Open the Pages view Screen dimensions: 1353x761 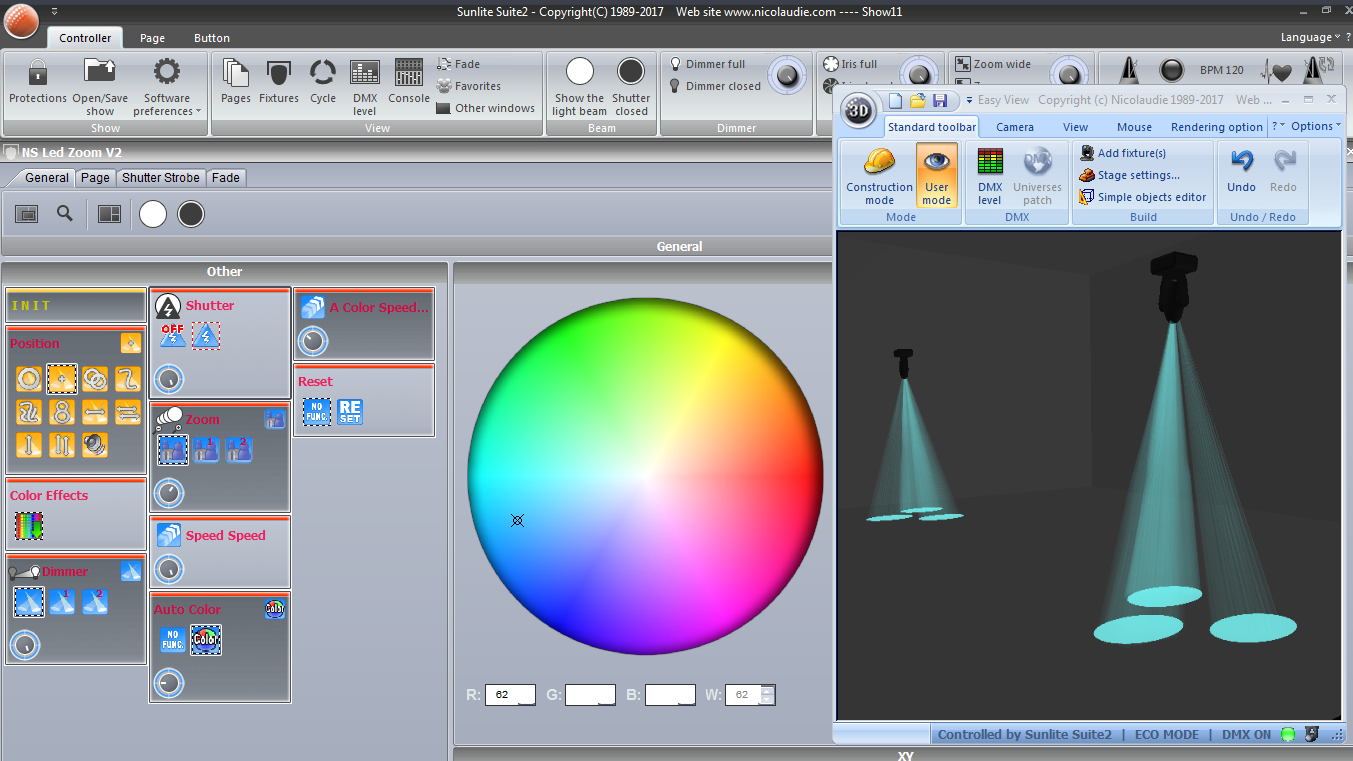(x=236, y=81)
